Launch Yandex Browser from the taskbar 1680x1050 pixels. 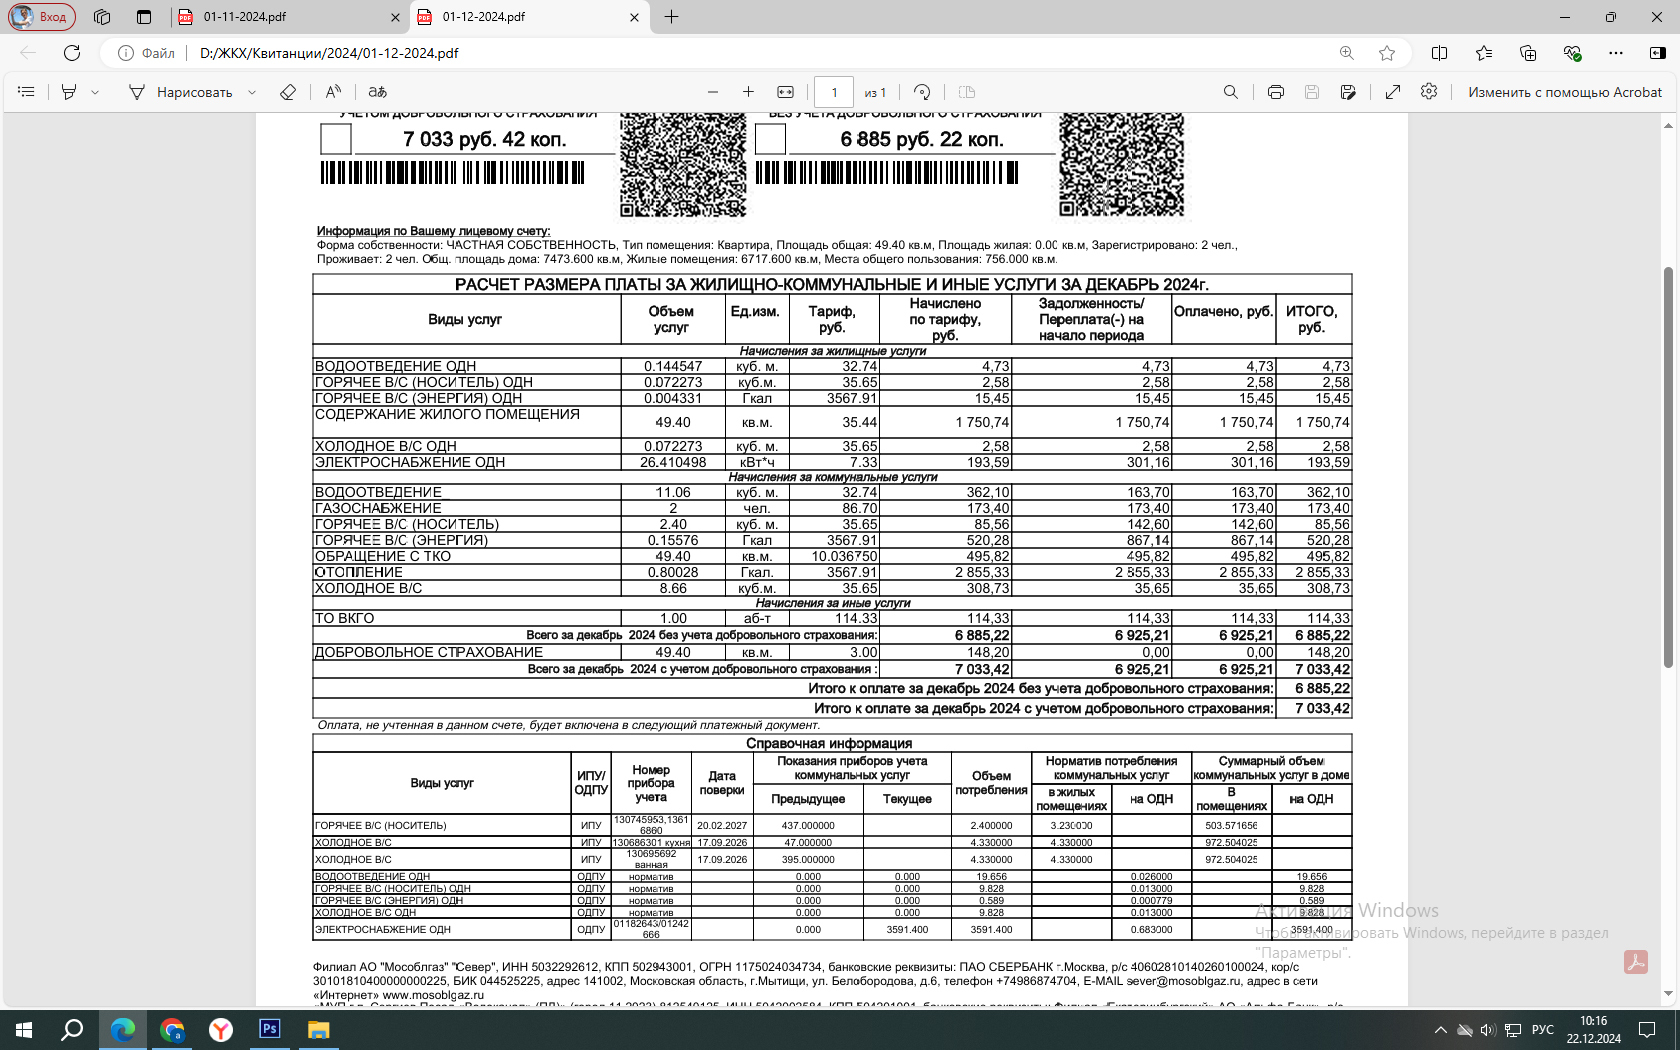(x=221, y=1030)
